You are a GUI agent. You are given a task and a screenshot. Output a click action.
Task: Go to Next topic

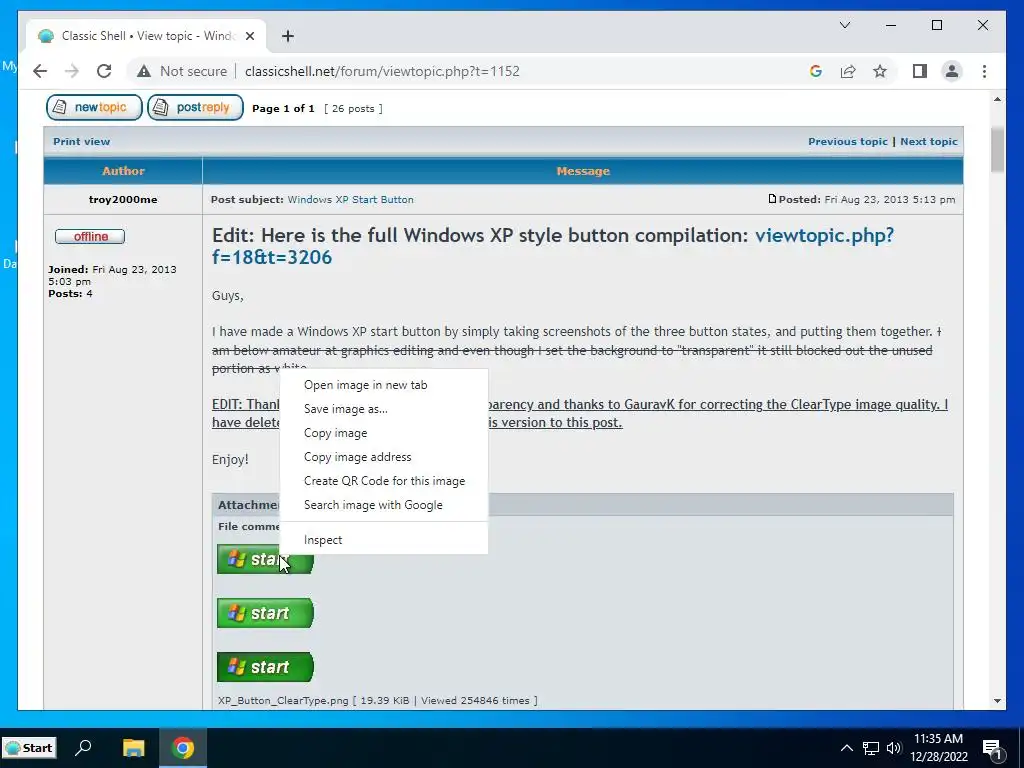click(x=929, y=141)
